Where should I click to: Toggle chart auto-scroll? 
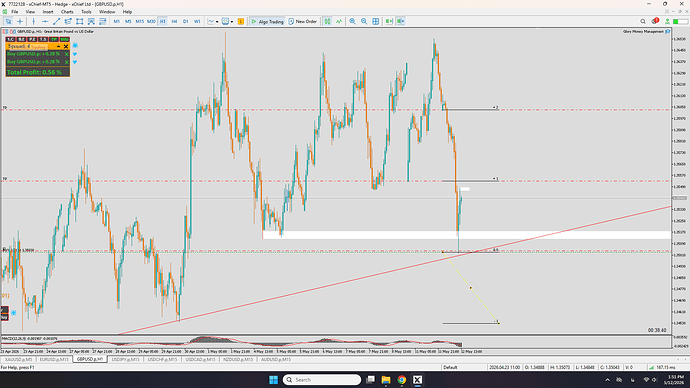click(x=389, y=21)
